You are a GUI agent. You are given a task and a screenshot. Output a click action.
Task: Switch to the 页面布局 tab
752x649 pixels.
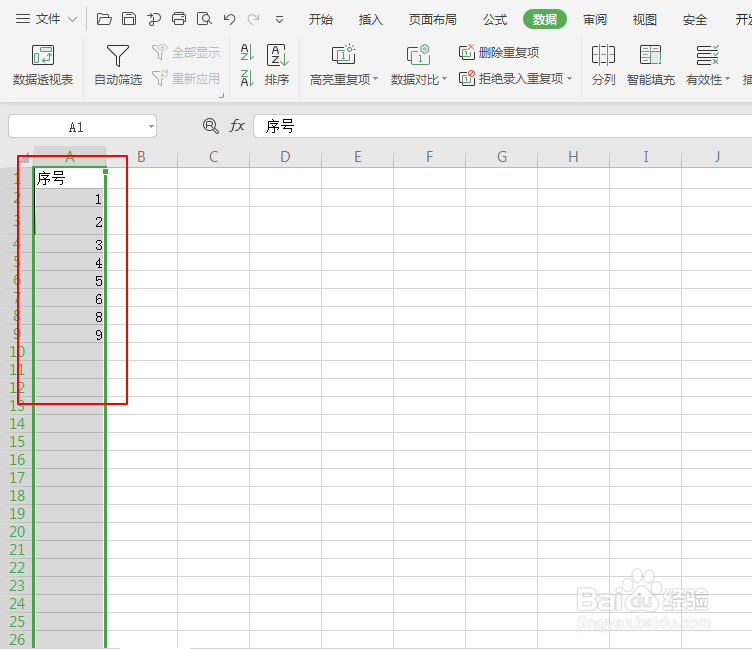432,20
